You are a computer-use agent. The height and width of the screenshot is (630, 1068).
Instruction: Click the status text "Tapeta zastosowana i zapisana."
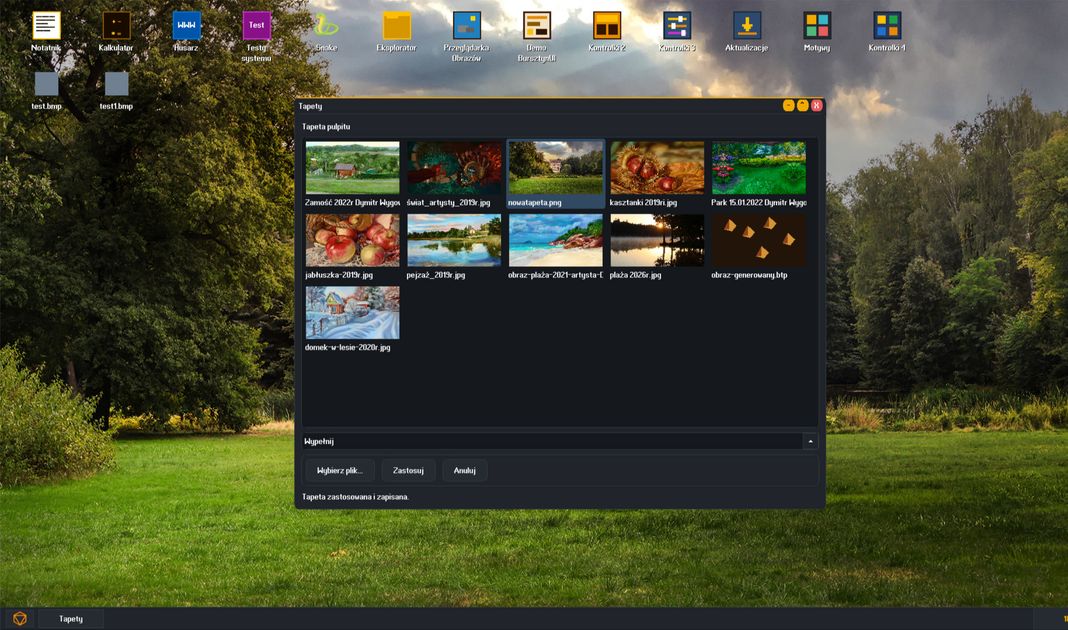click(356, 497)
